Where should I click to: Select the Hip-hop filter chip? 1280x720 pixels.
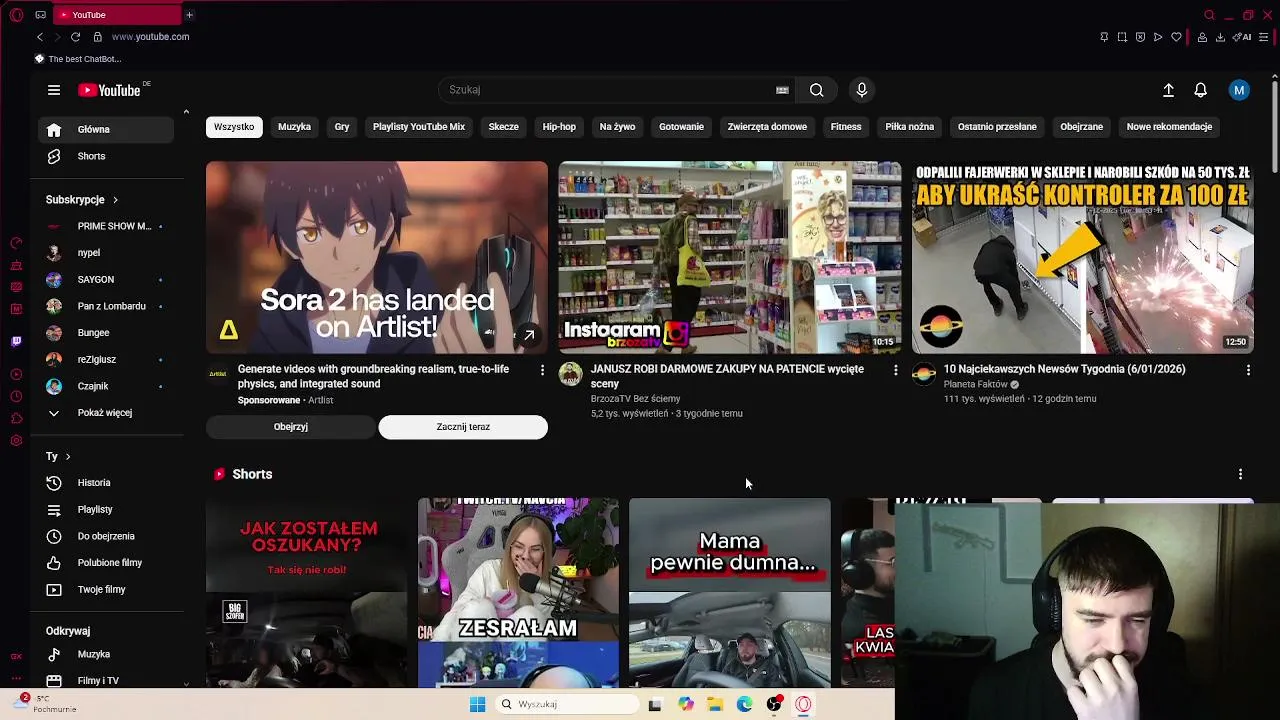tap(559, 127)
